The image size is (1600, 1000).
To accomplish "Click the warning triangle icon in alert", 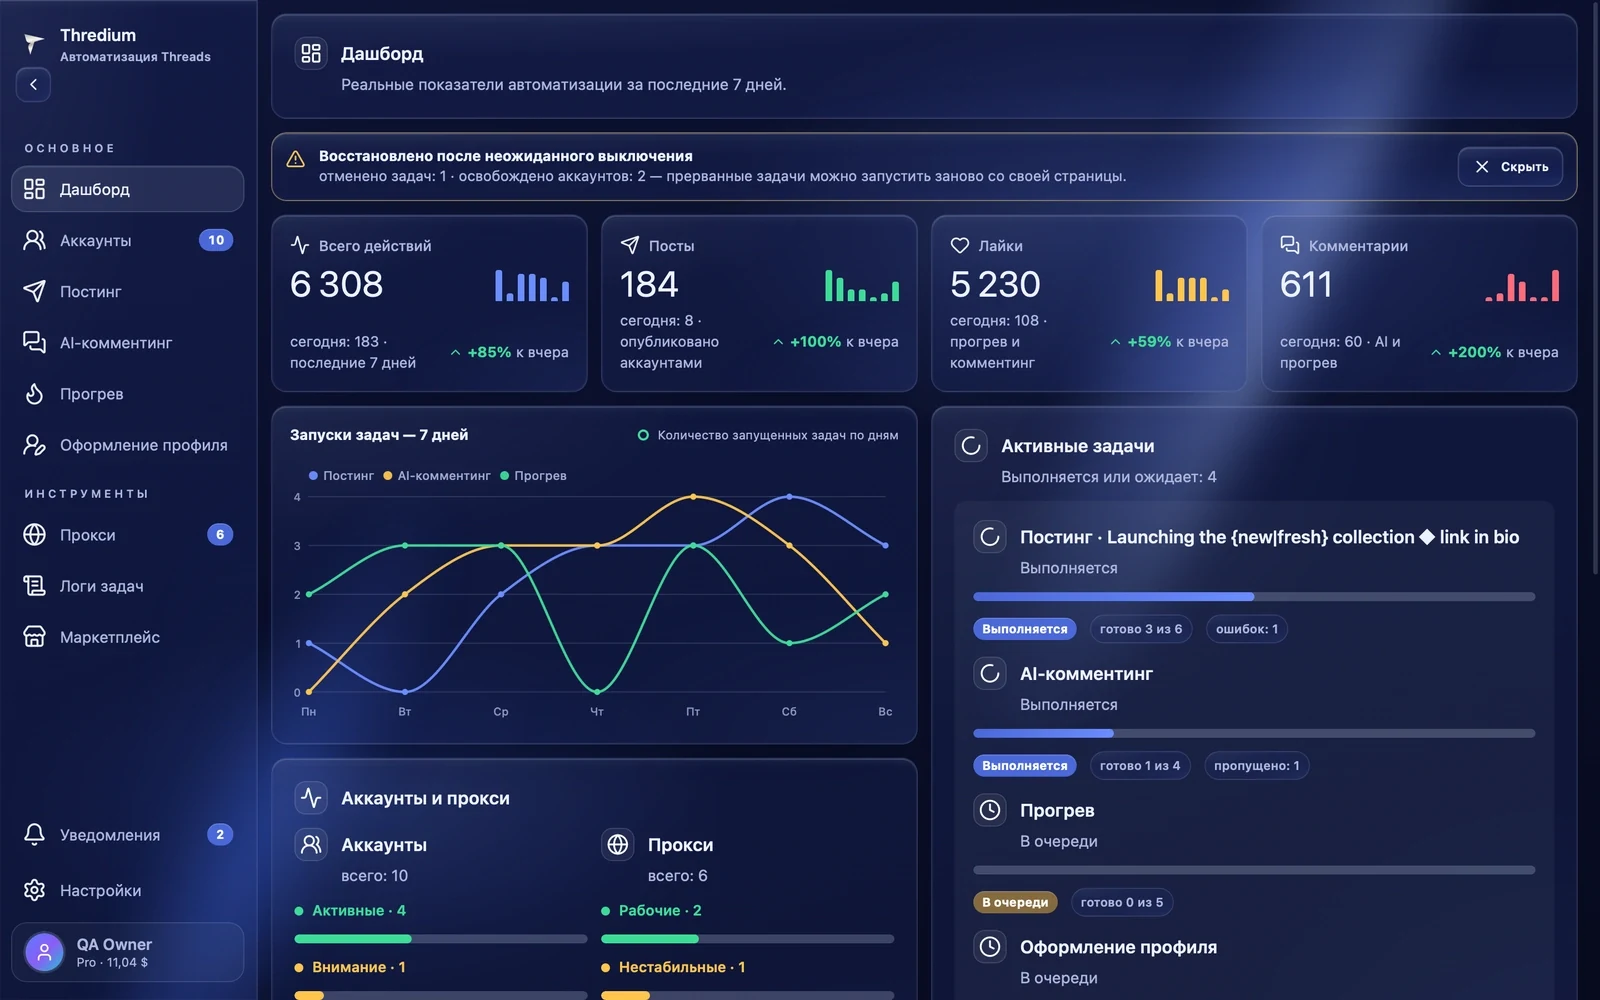I will pos(296,159).
